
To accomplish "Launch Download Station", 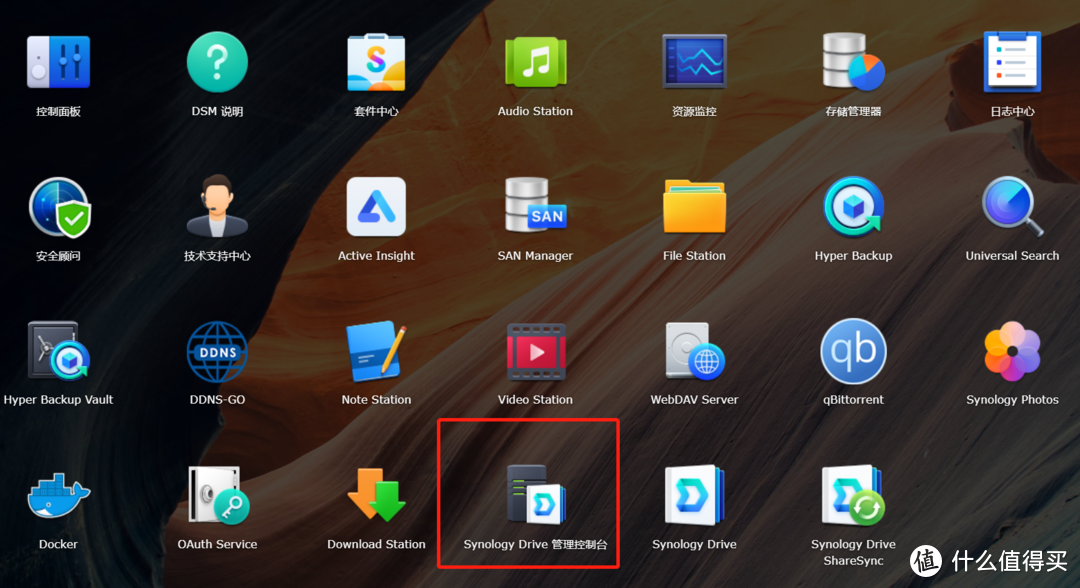I will click(x=376, y=494).
